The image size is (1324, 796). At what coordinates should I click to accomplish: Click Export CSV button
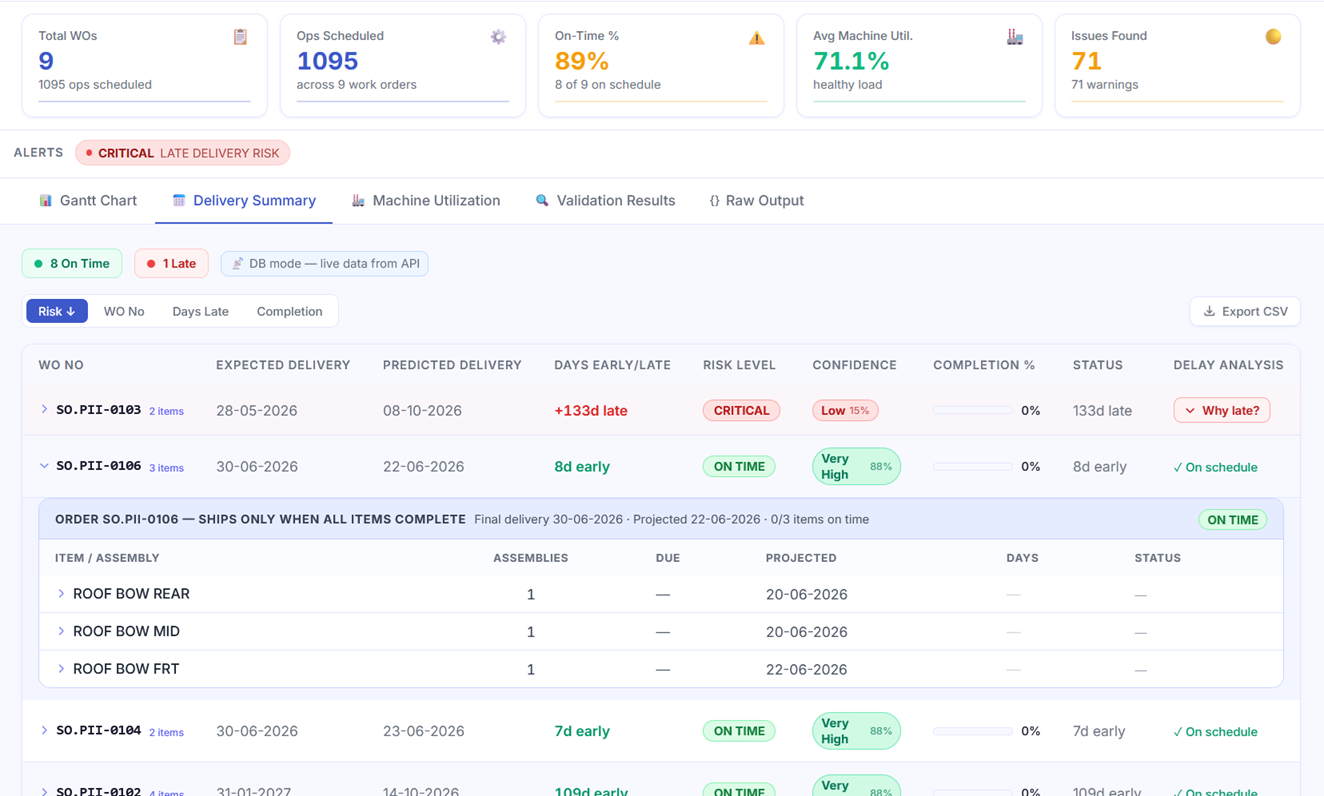tap(1245, 311)
